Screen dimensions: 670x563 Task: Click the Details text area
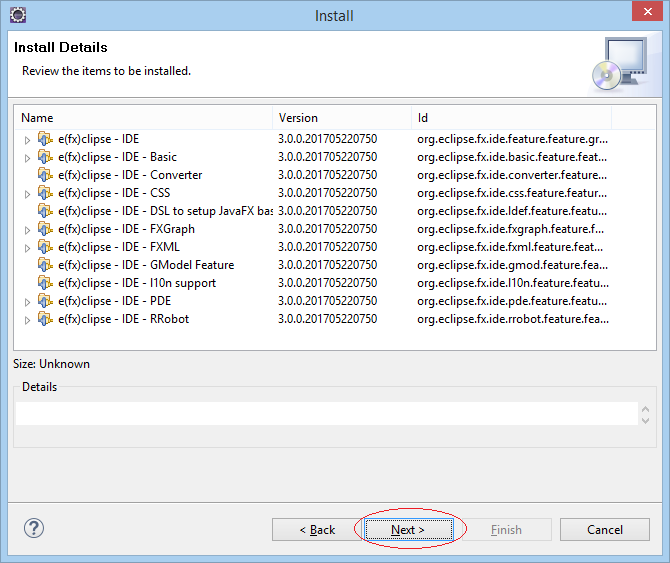tap(327, 413)
